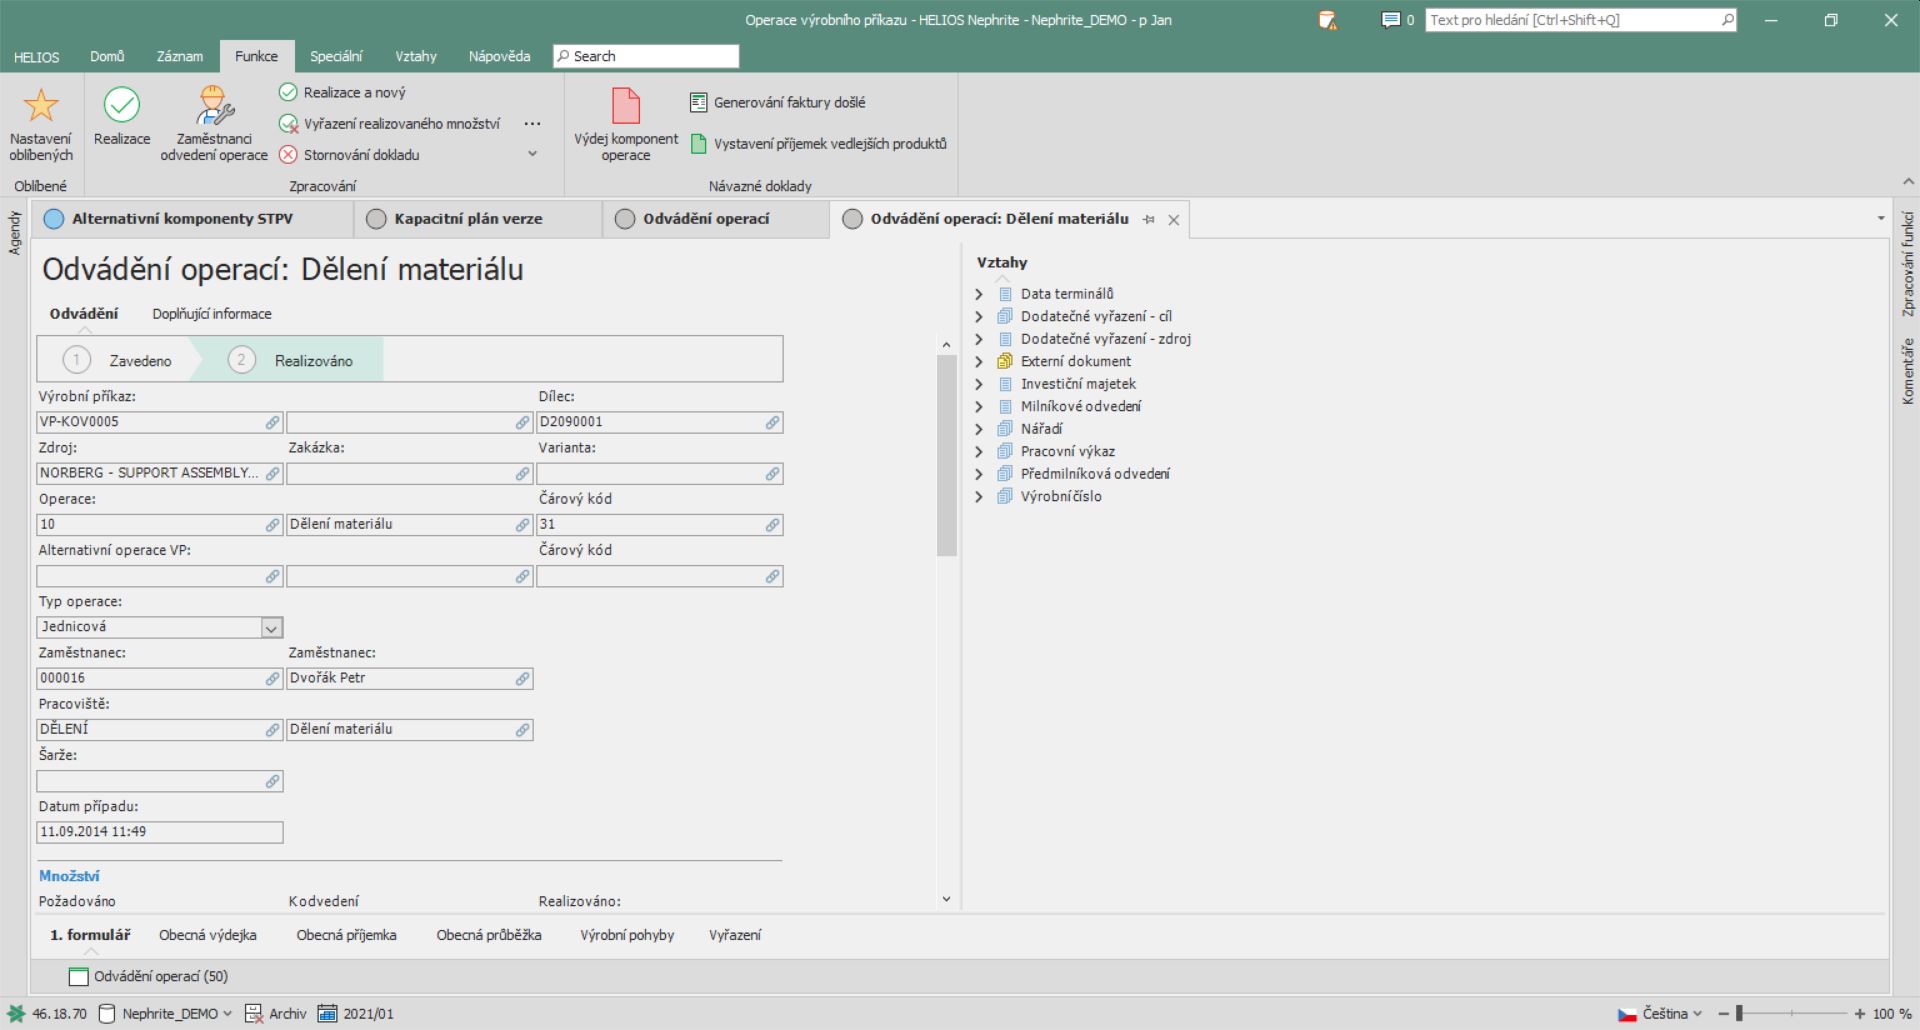Click the Realizace green checkmark icon
This screenshot has height=1030, width=1920.
[x=122, y=105]
